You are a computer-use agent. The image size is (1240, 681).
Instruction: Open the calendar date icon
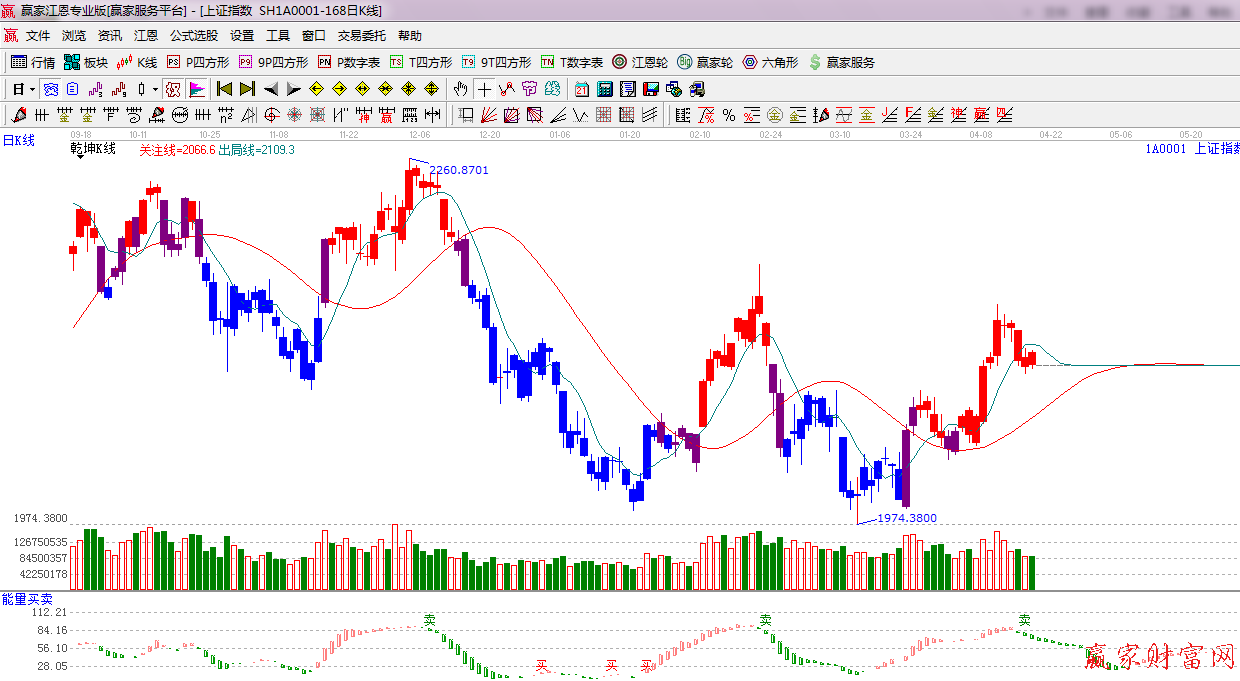(581, 89)
